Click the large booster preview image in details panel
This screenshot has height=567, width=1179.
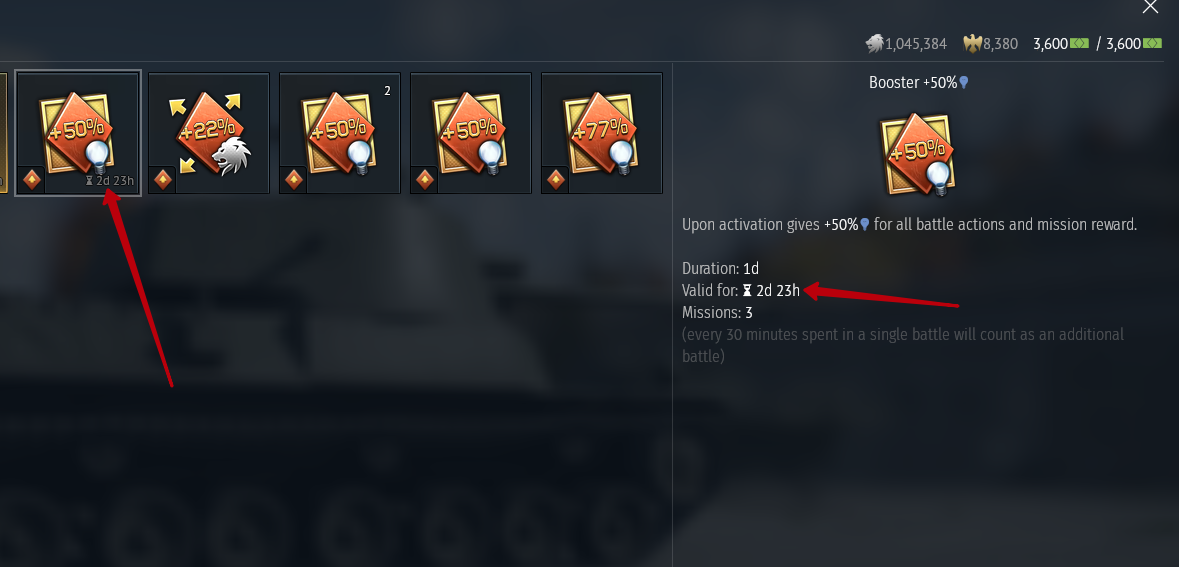[x=917, y=154]
